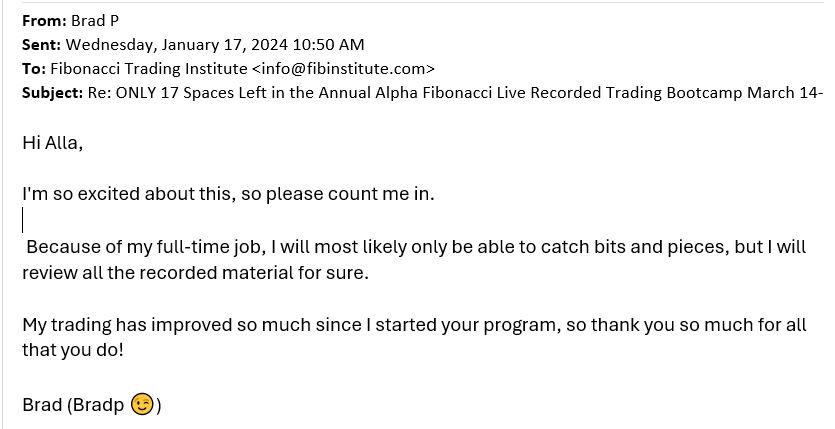Click the sent date January 17, 2024
The height and width of the screenshot is (429, 835).
pos(225,45)
